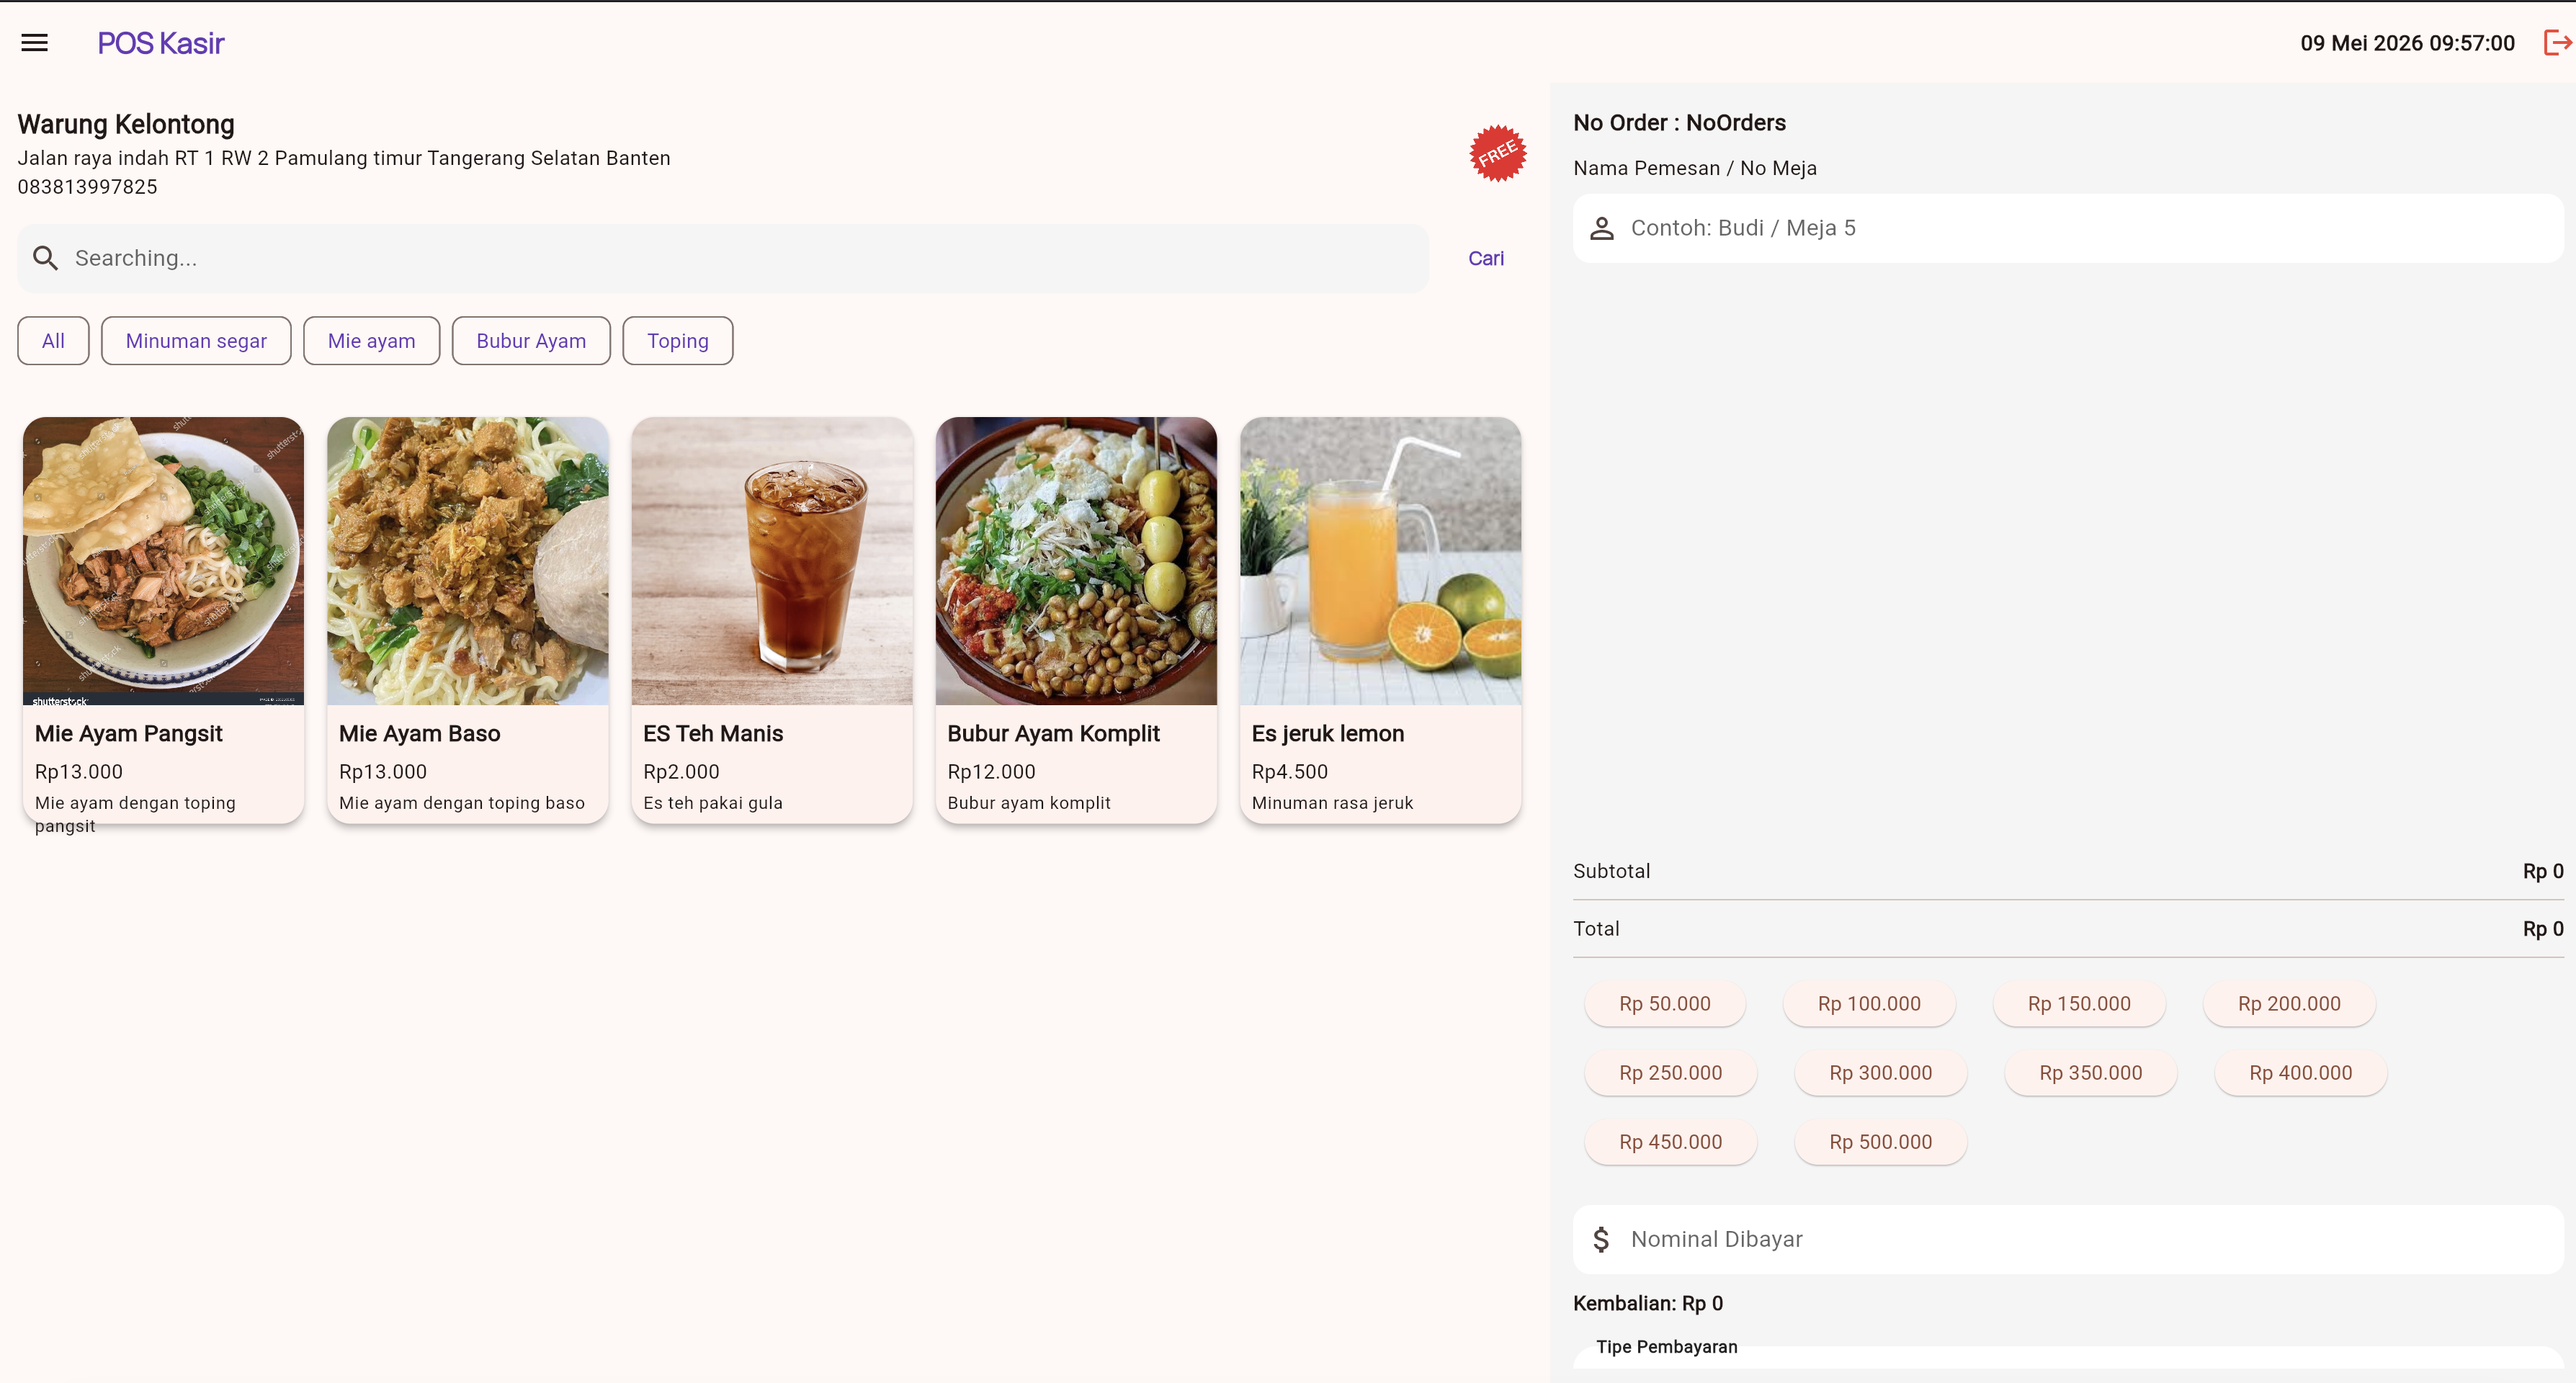Filter by Bubur Ayam category
2576x1383 pixels.
tap(531, 341)
